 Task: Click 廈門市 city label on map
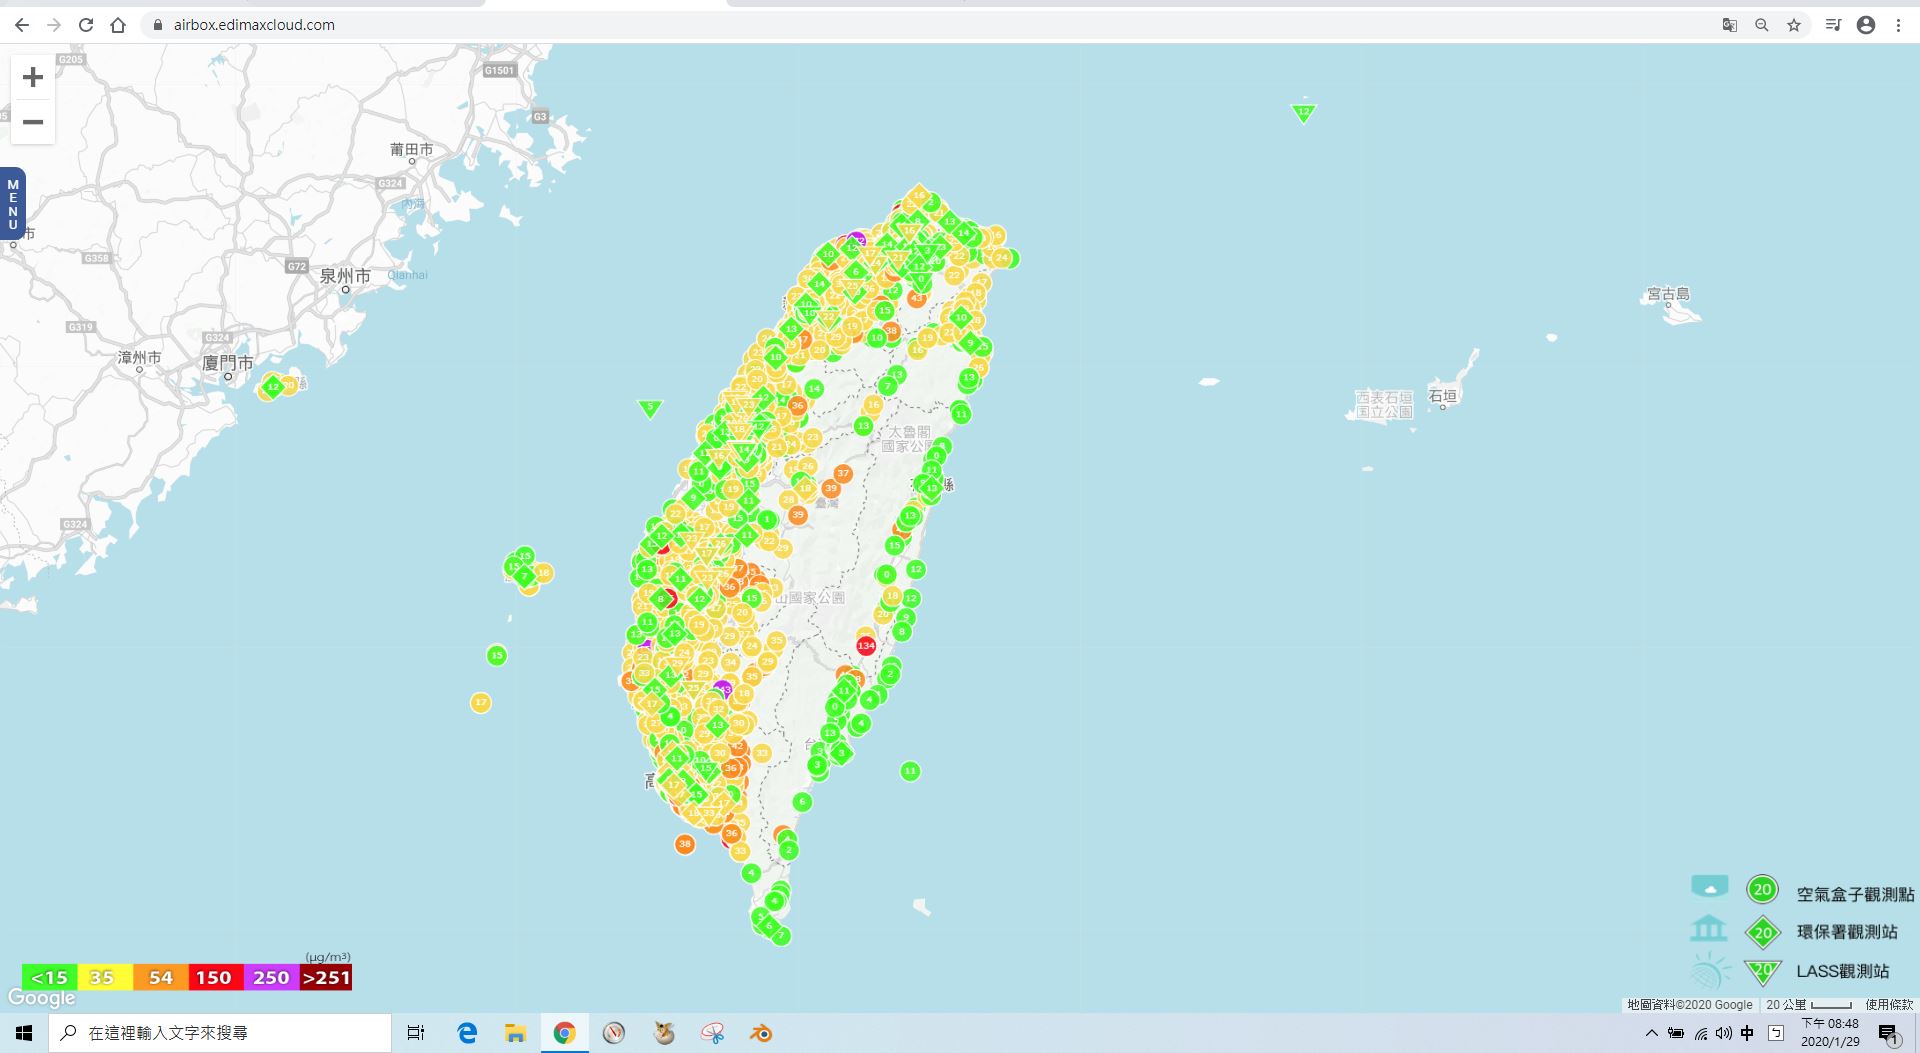click(x=228, y=363)
